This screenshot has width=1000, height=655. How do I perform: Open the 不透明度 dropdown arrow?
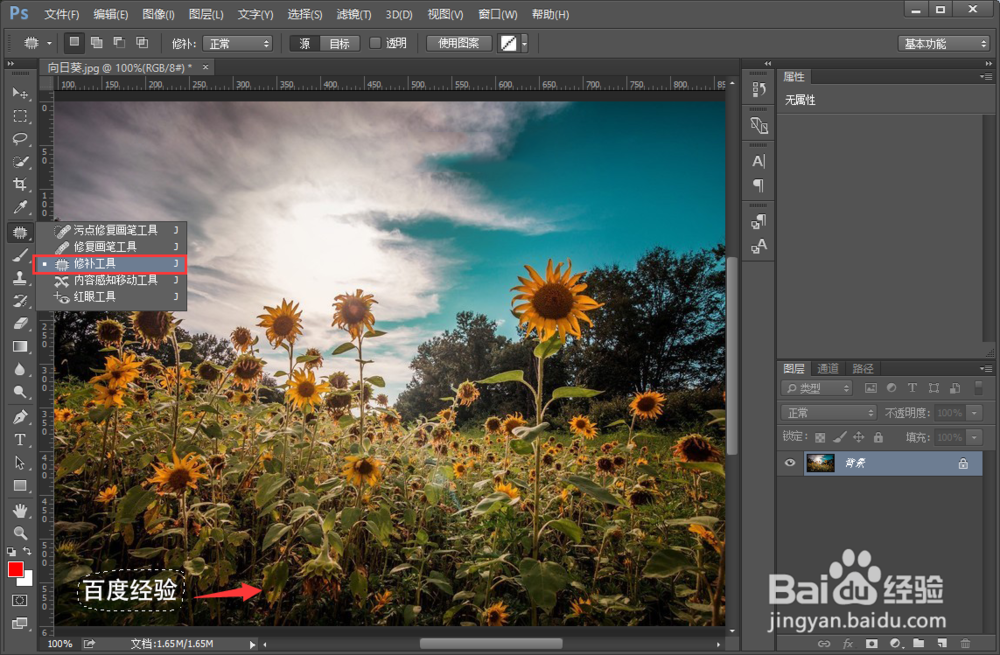point(974,413)
